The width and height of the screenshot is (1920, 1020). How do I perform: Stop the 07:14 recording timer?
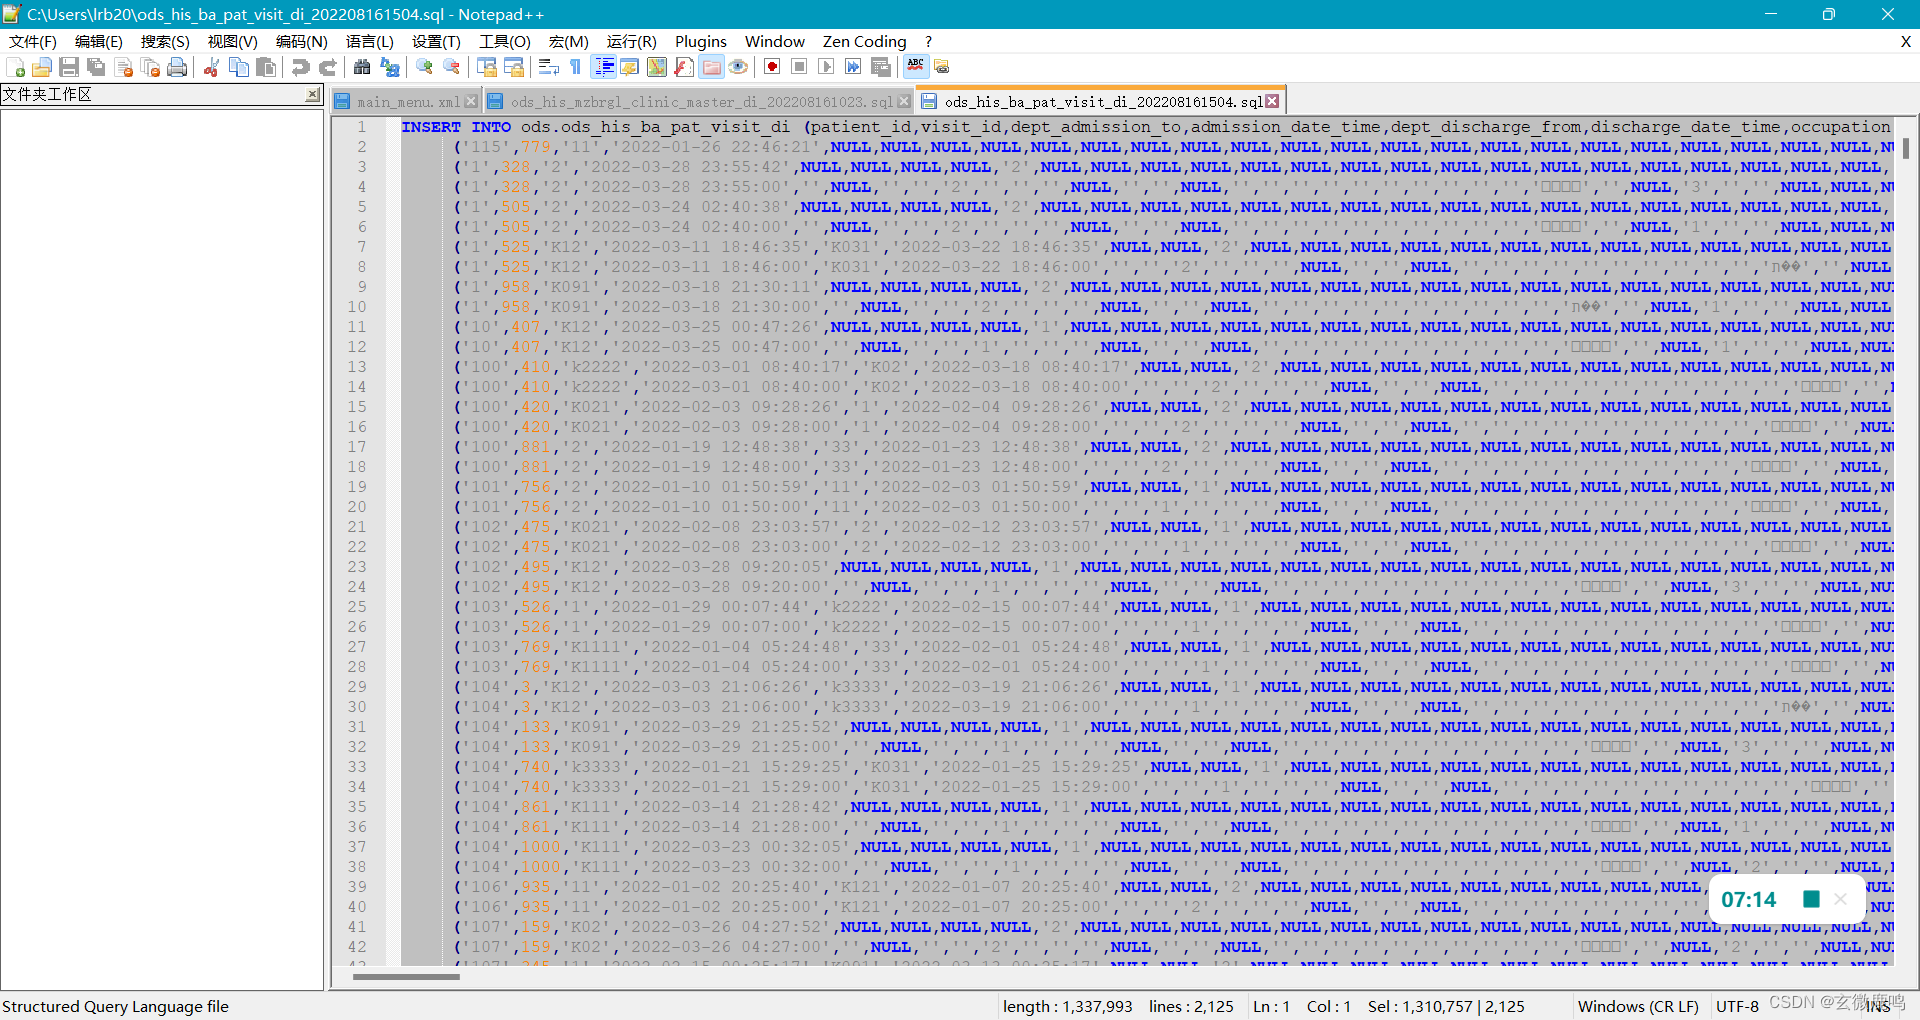pyautogui.click(x=1811, y=899)
